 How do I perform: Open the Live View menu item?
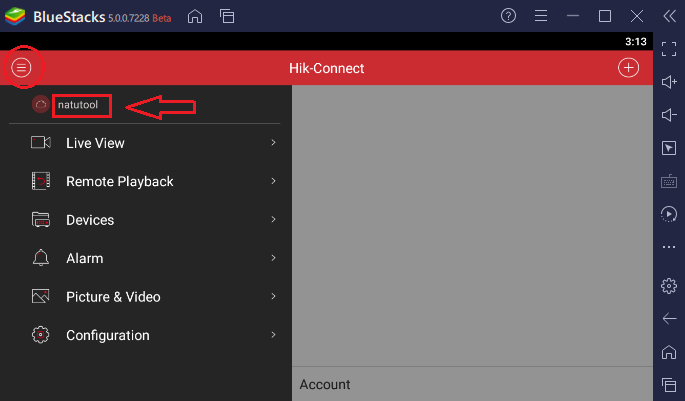[144, 143]
